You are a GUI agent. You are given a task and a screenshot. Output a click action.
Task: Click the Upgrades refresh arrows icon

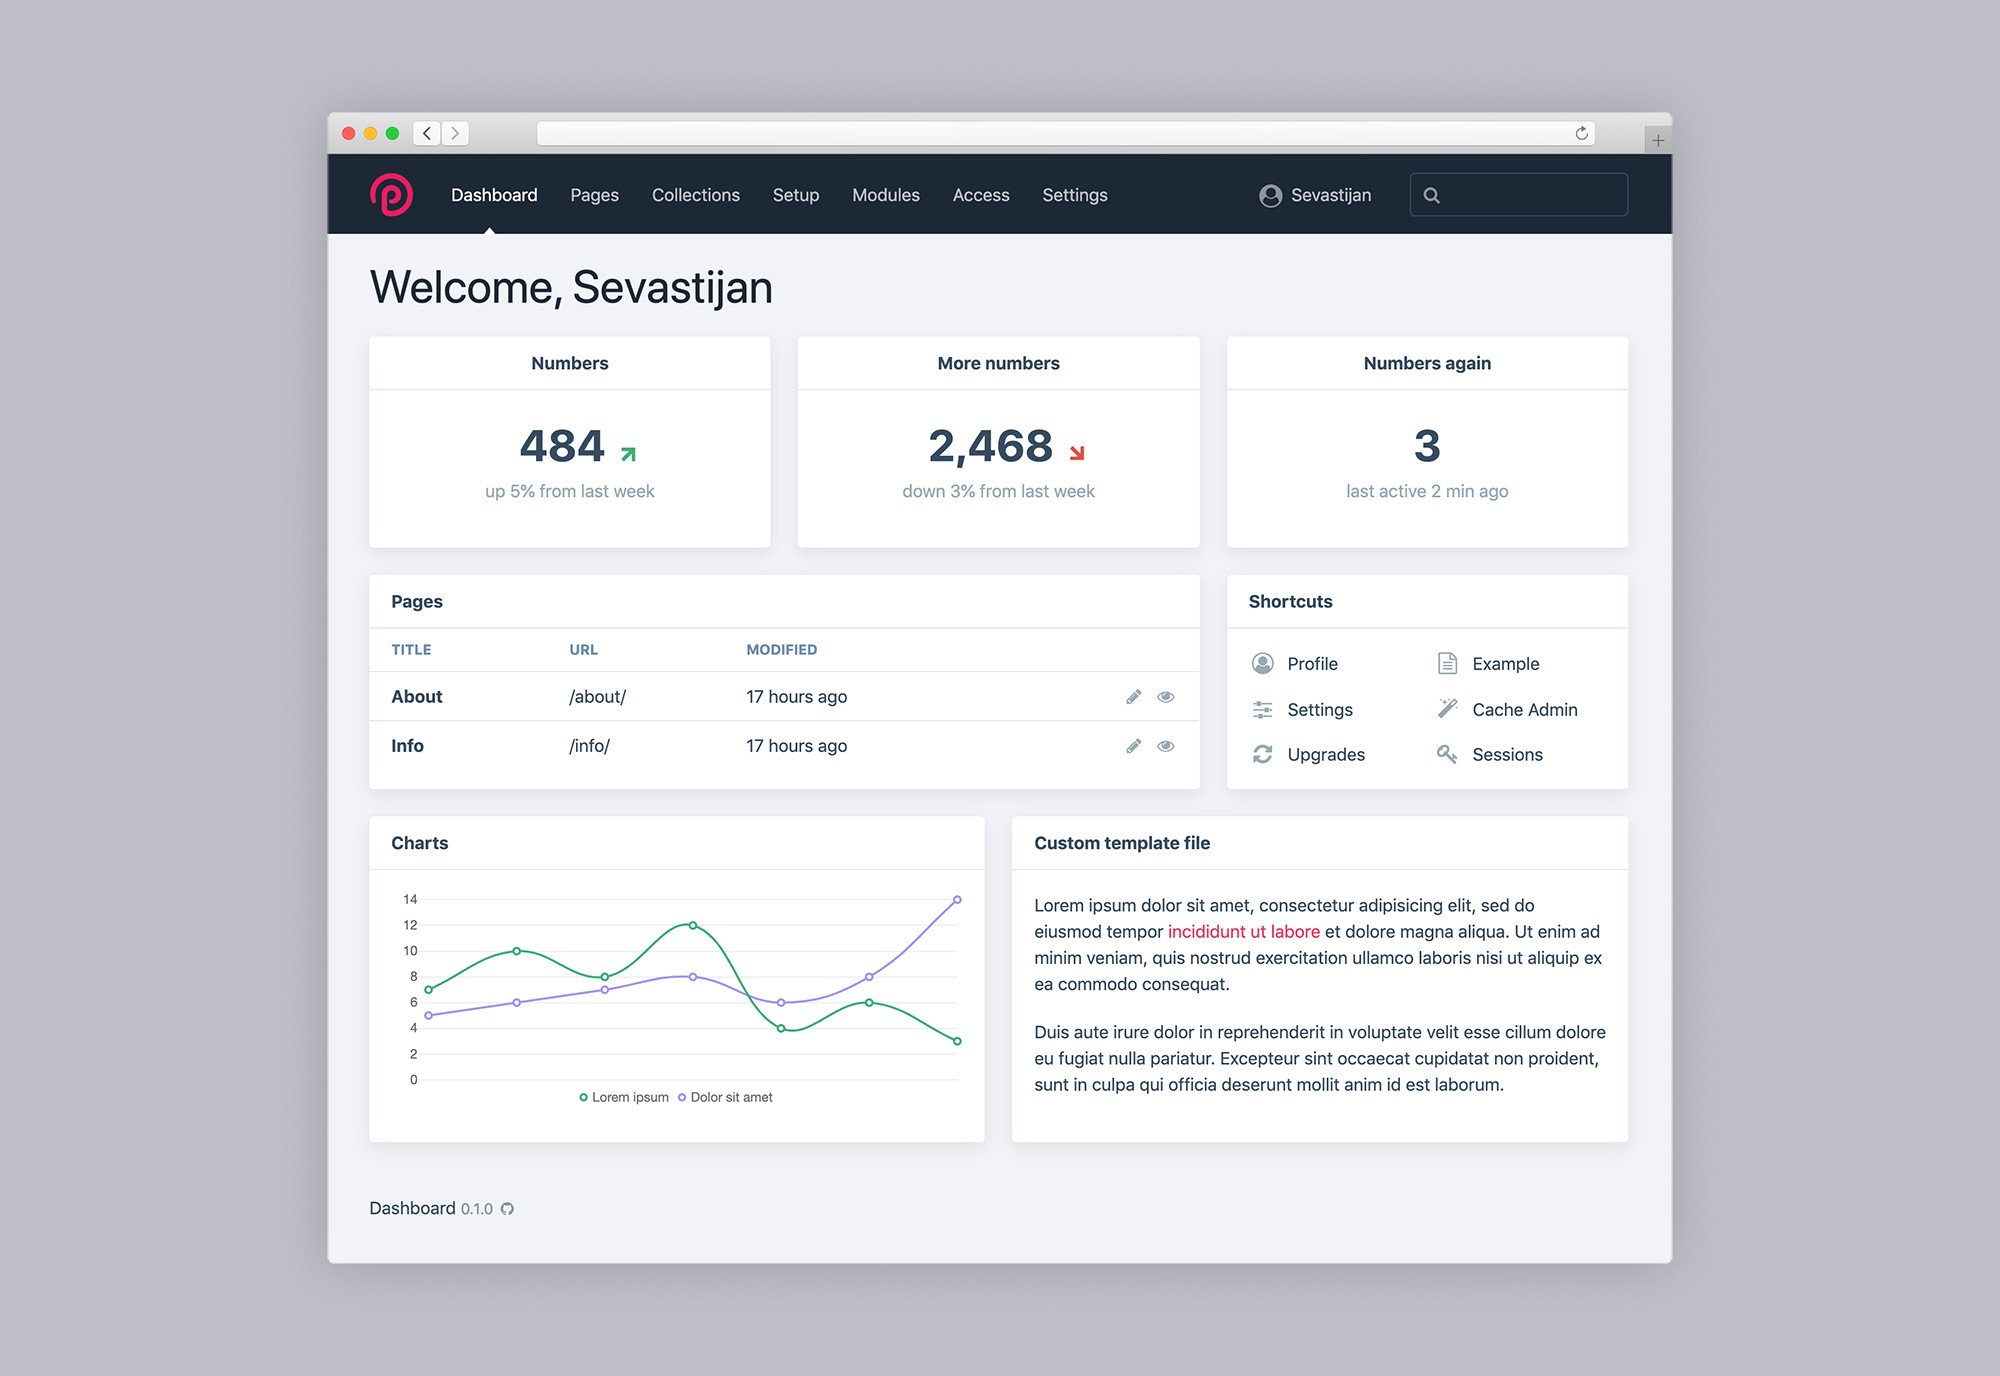(1263, 754)
